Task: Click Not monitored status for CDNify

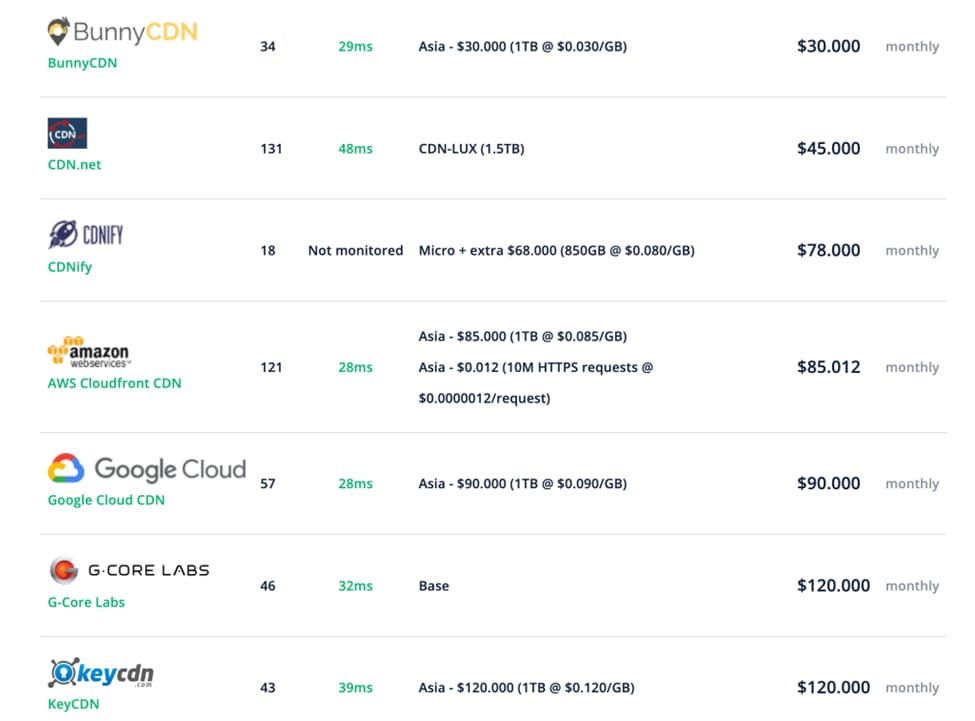Action: coord(355,250)
